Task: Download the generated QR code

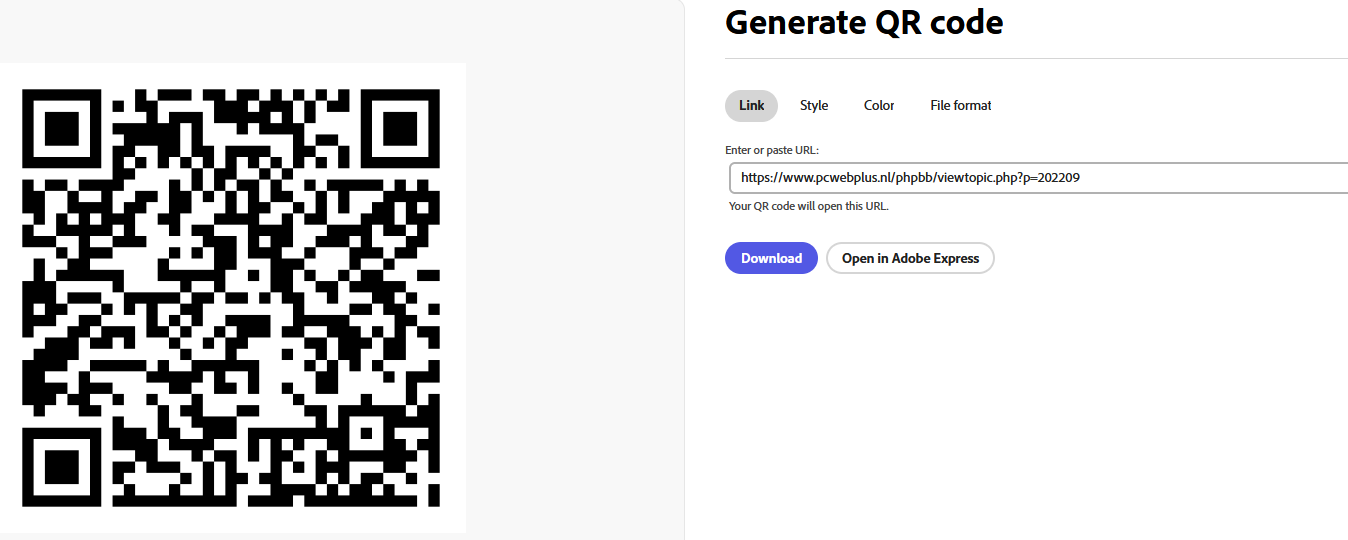Action: (771, 258)
